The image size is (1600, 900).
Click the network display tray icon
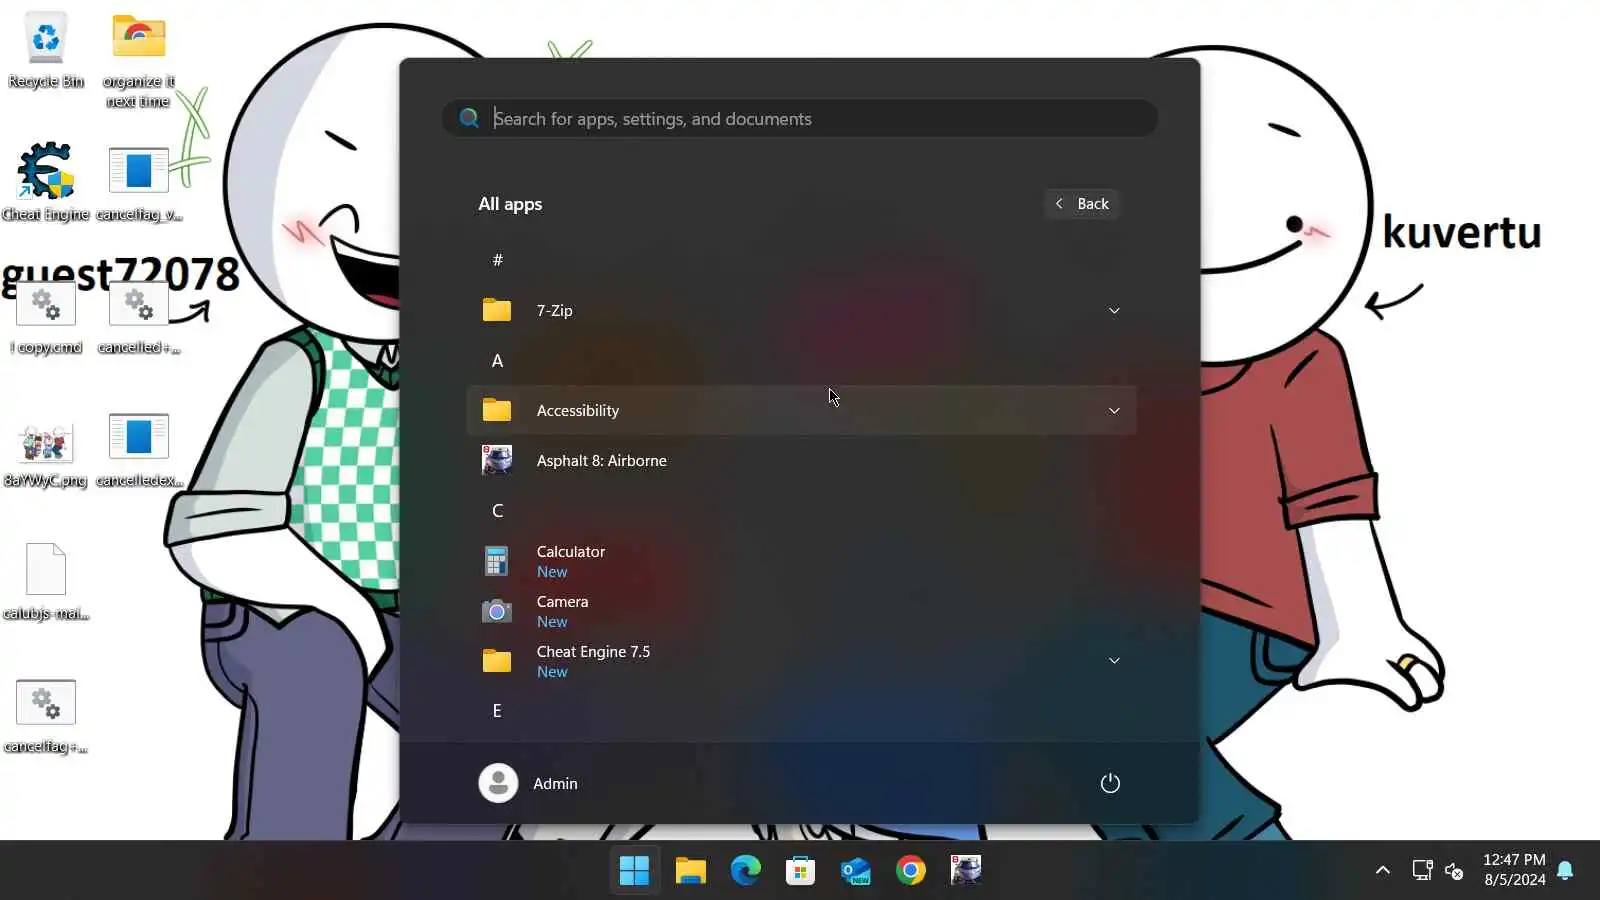point(1422,870)
